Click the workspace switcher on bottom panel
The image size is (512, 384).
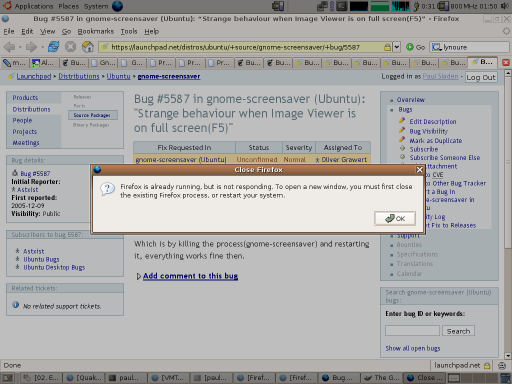pos(473,378)
